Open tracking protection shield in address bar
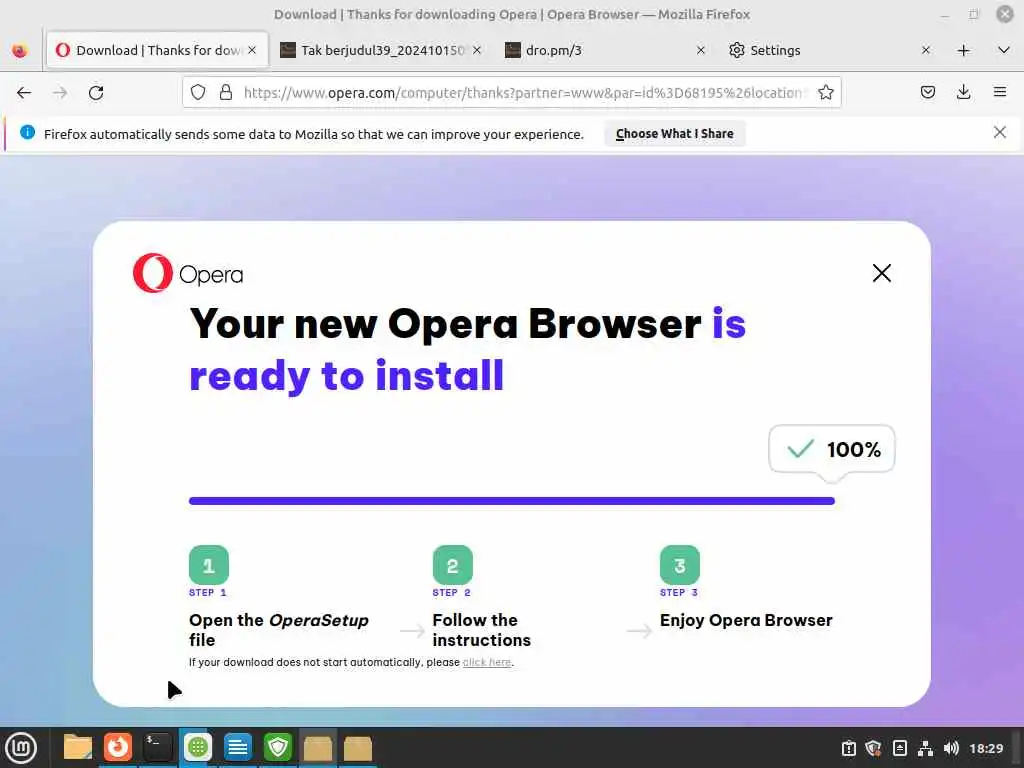The width and height of the screenshot is (1024, 768). point(198,93)
